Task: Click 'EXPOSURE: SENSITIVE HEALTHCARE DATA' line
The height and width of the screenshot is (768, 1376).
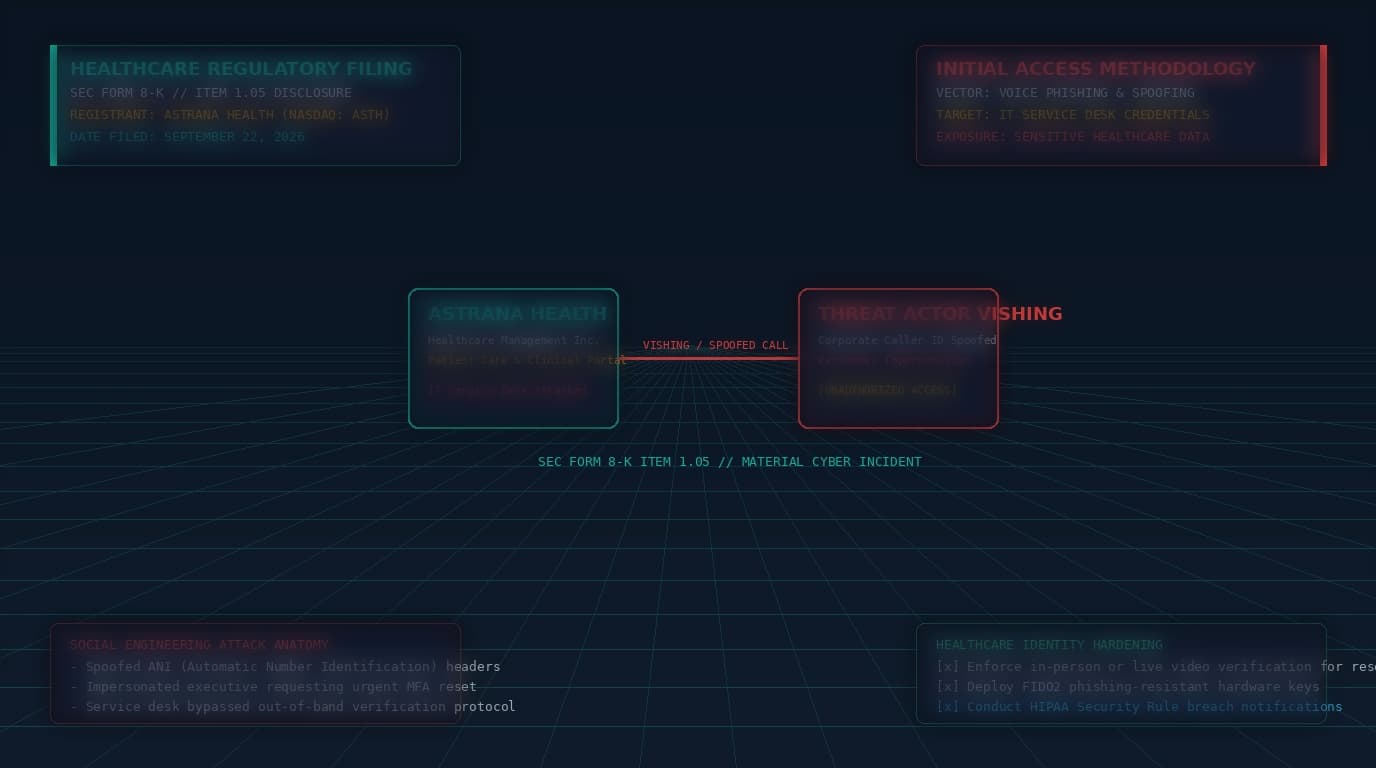Action: (1073, 137)
